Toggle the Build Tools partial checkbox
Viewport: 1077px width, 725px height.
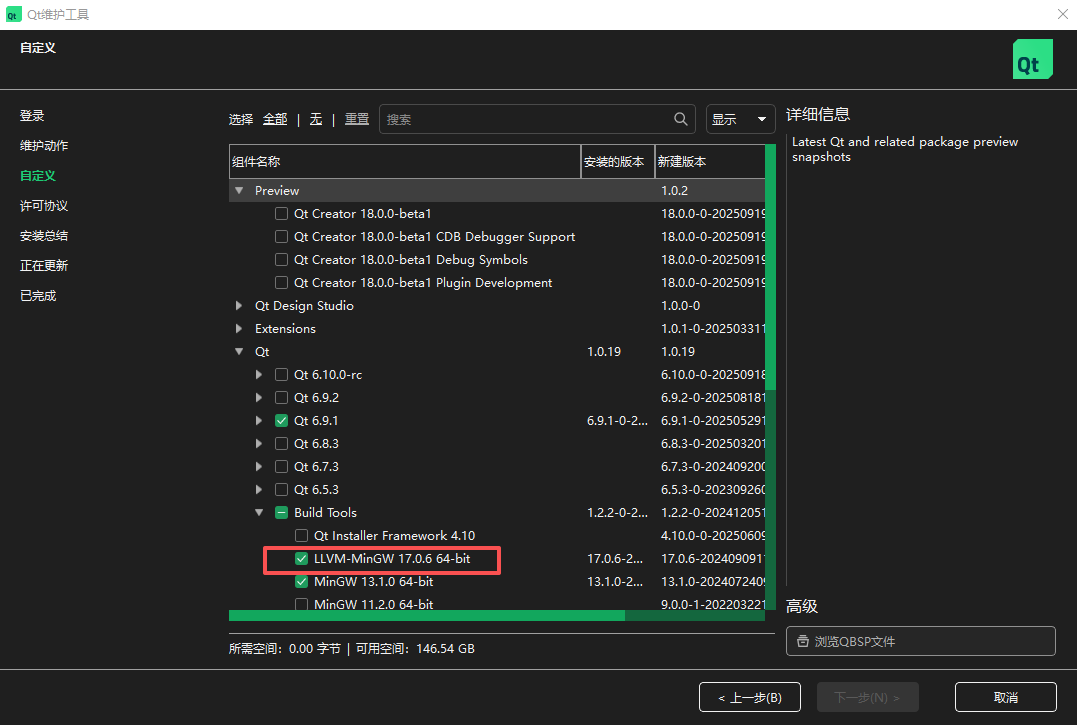coord(281,512)
